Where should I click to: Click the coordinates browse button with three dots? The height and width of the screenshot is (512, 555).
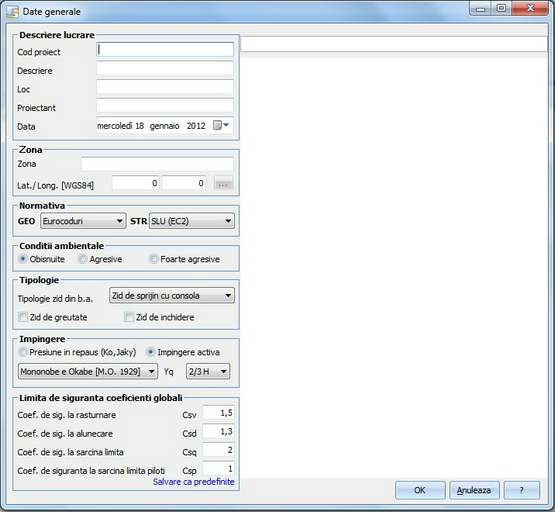click(223, 183)
